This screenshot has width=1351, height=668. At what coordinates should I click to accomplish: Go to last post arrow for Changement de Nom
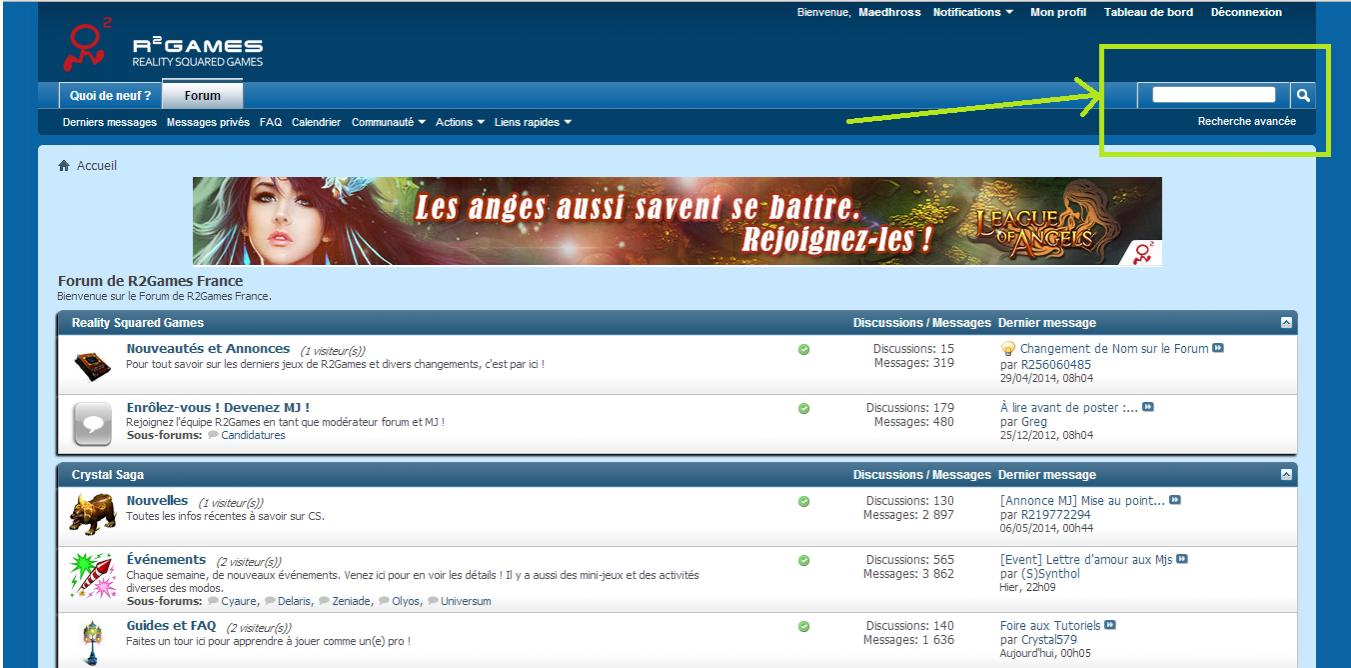(1218, 348)
